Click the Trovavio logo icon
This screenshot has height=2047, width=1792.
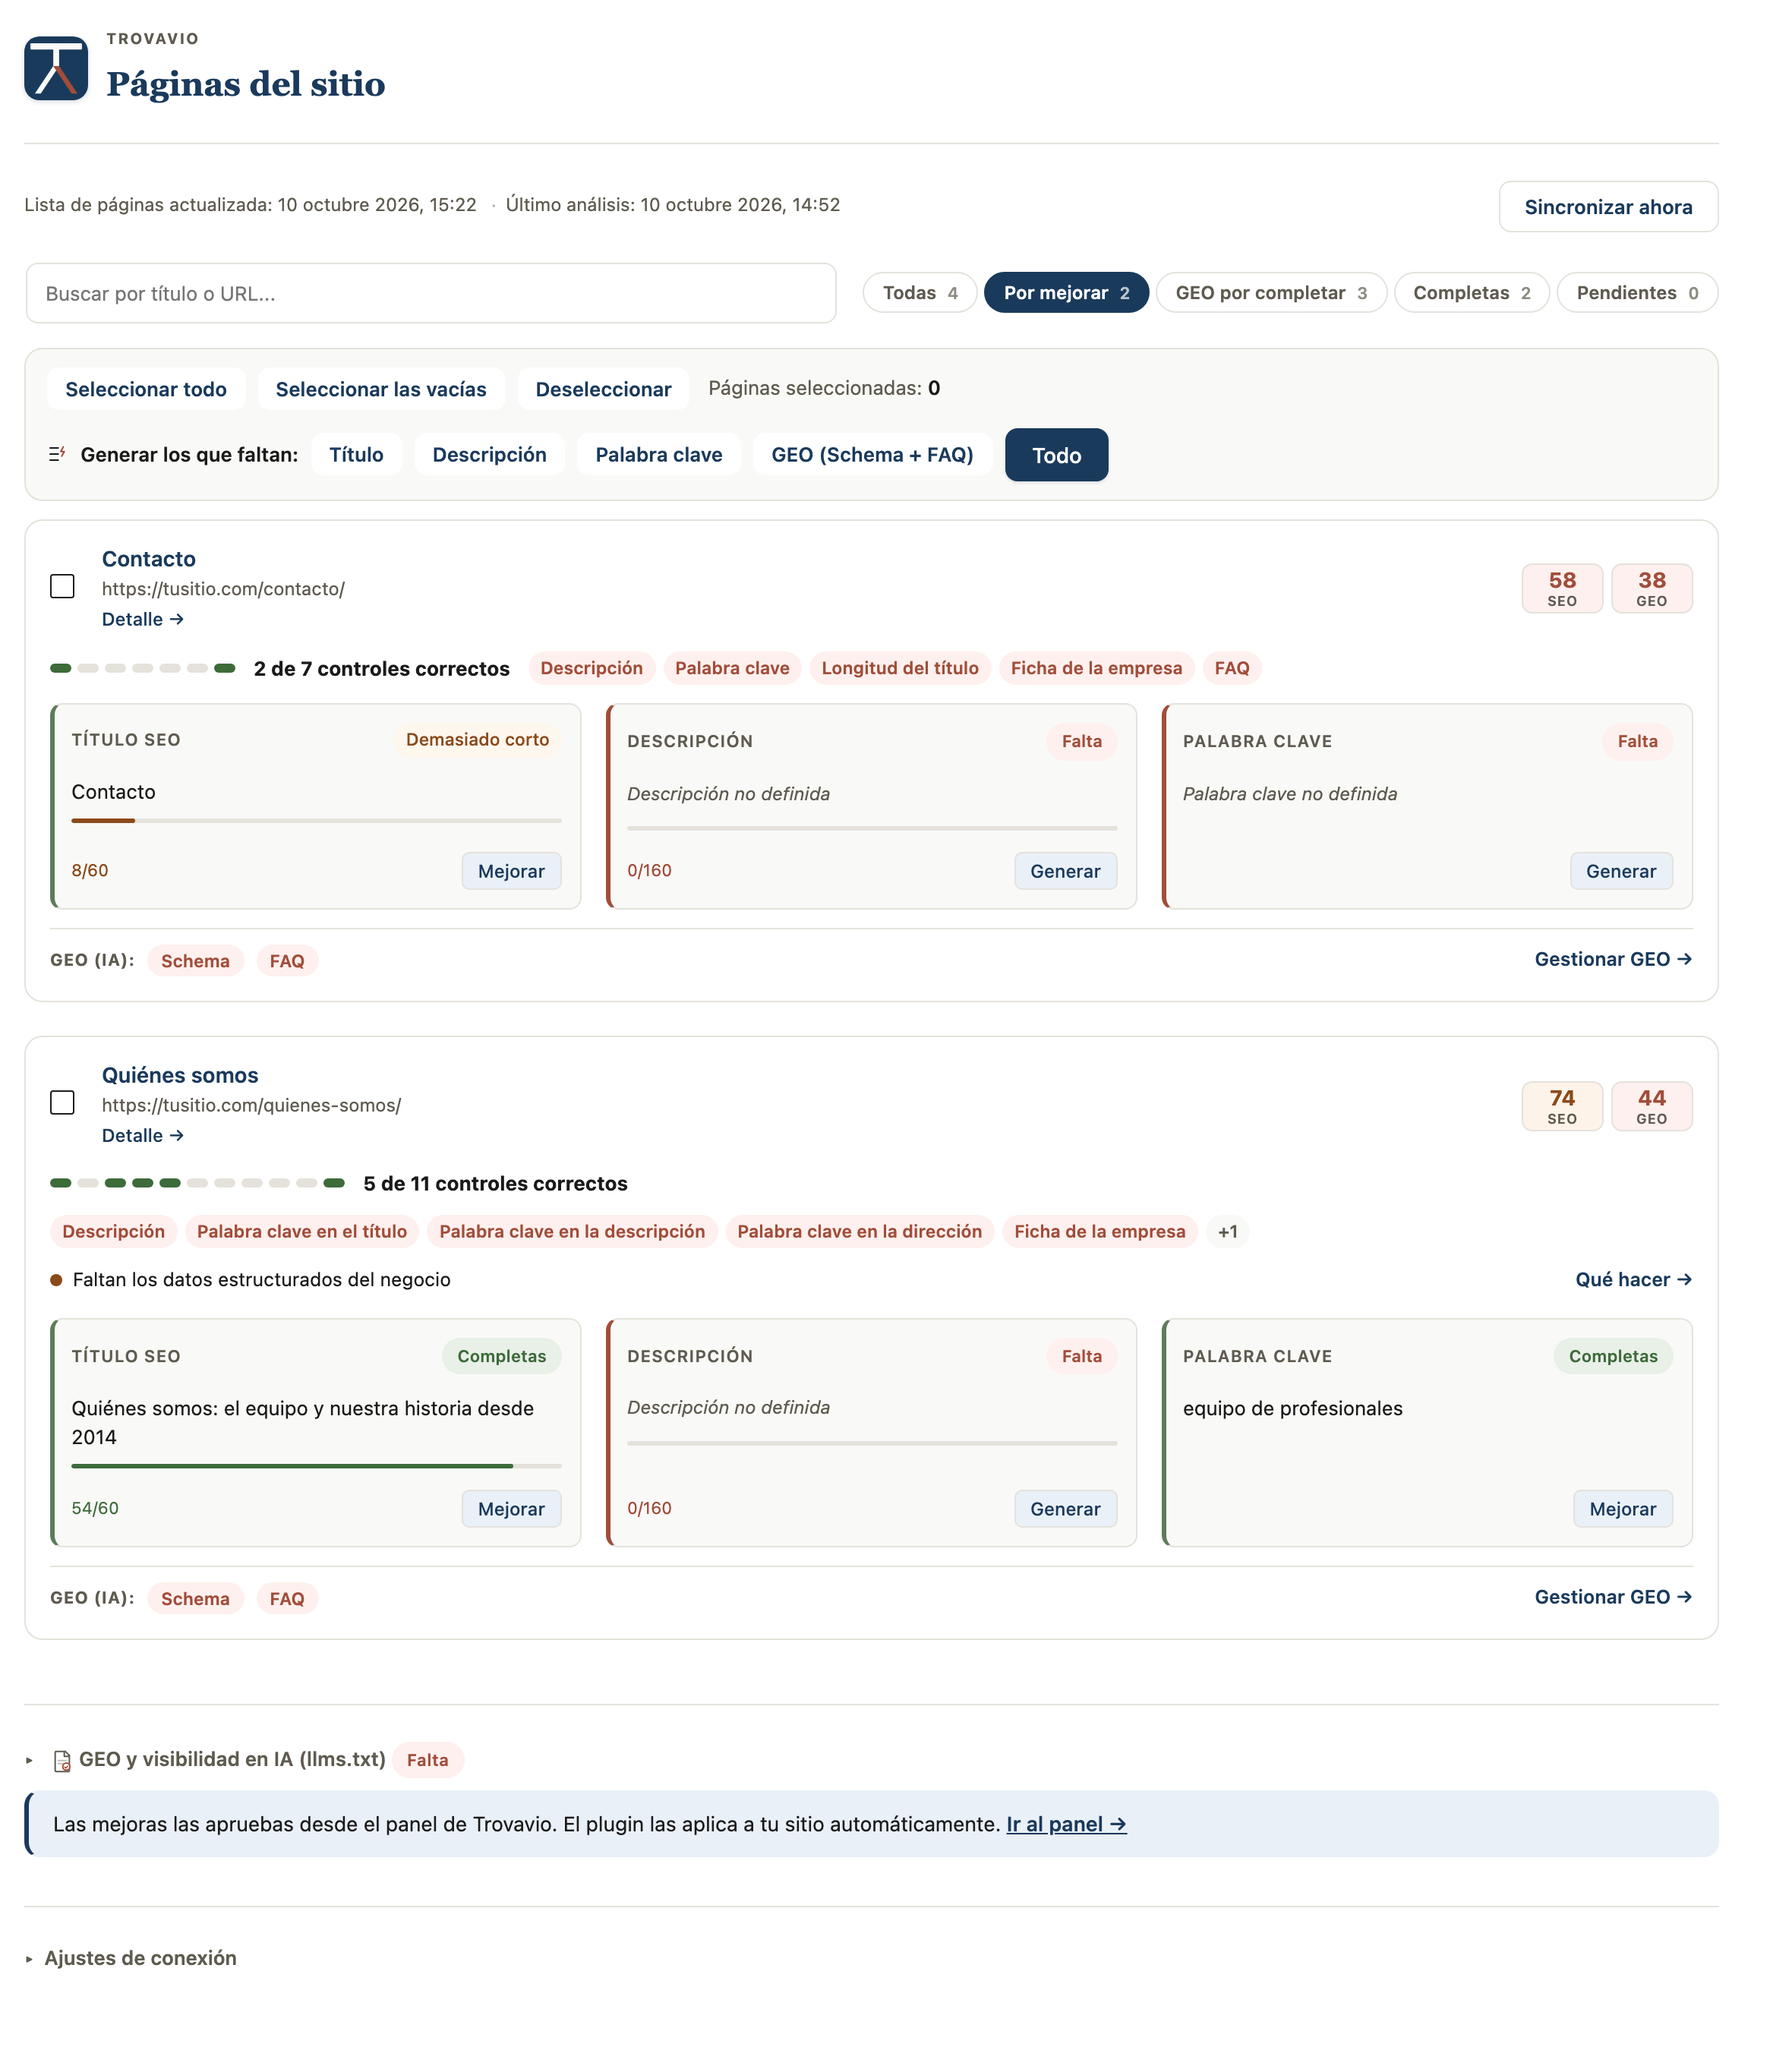pyautogui.click(x=56, y=69)
